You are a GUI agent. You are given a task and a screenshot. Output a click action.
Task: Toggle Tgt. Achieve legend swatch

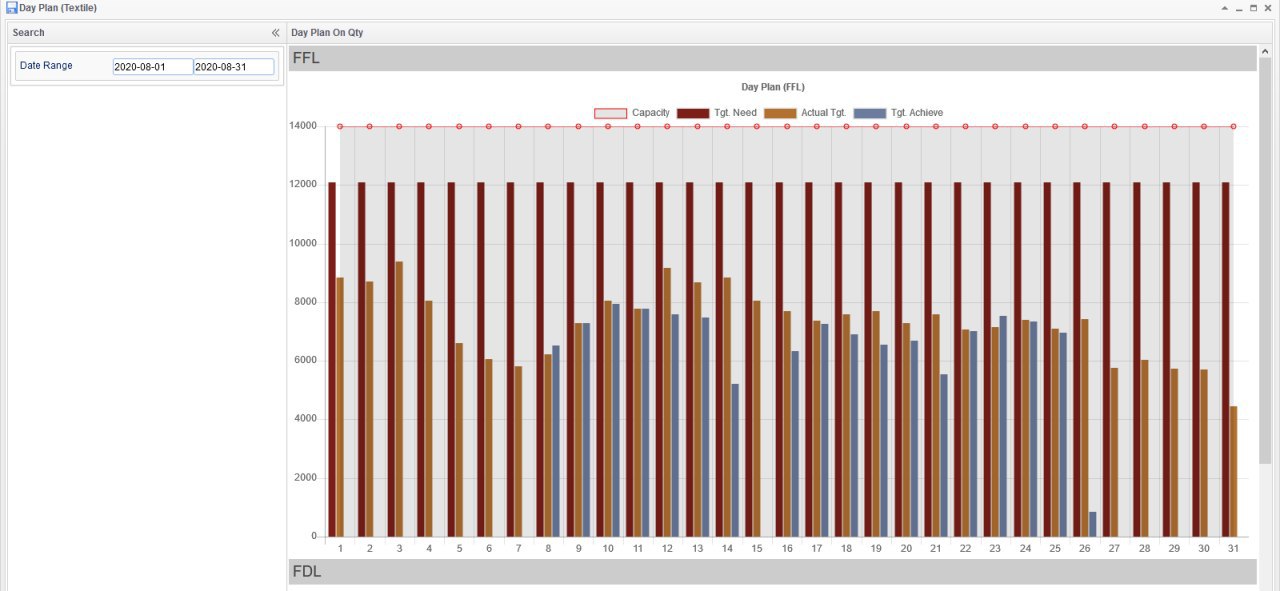pyautogui.click(x=870, y=113)
